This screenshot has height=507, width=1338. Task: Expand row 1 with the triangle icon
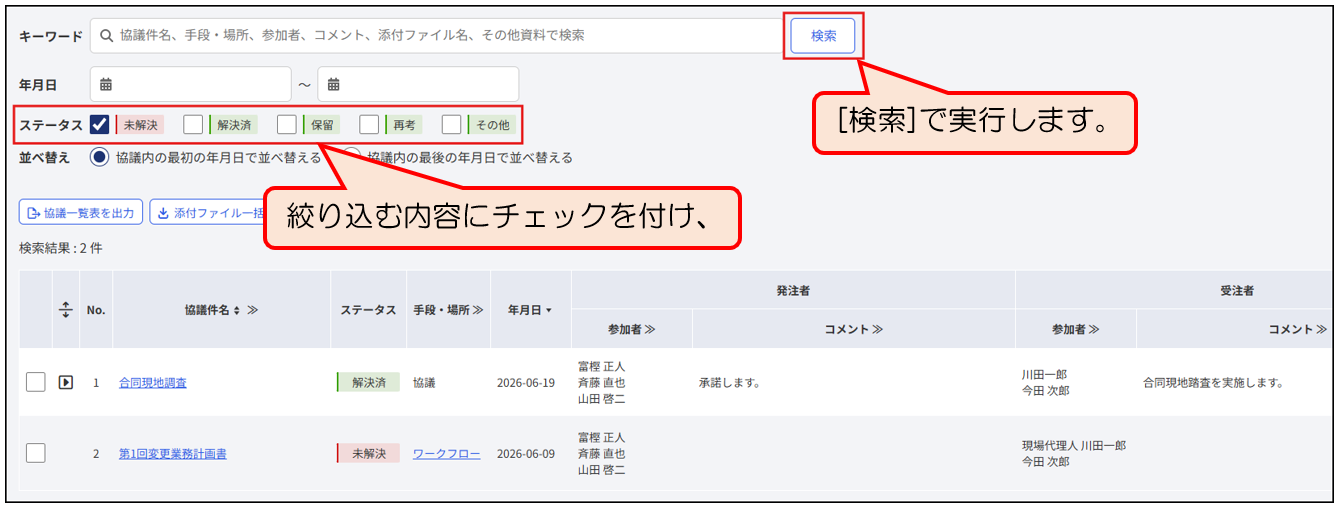66,382
